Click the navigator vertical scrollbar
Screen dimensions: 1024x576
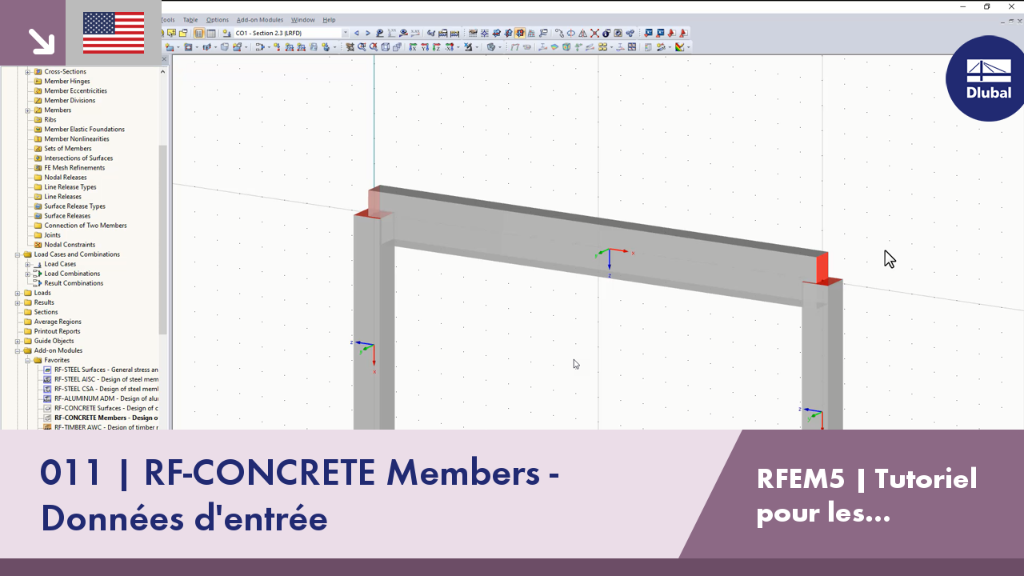tap(163, 238)
